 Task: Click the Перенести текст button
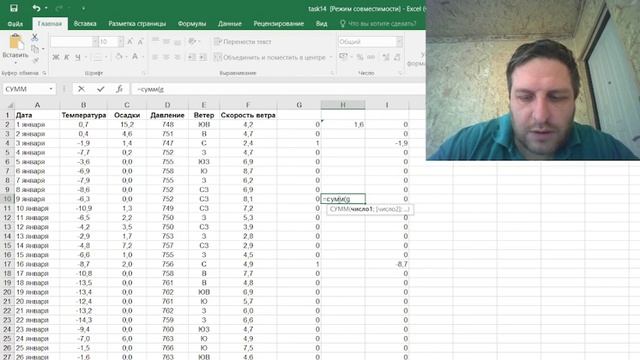click(242, 42)
